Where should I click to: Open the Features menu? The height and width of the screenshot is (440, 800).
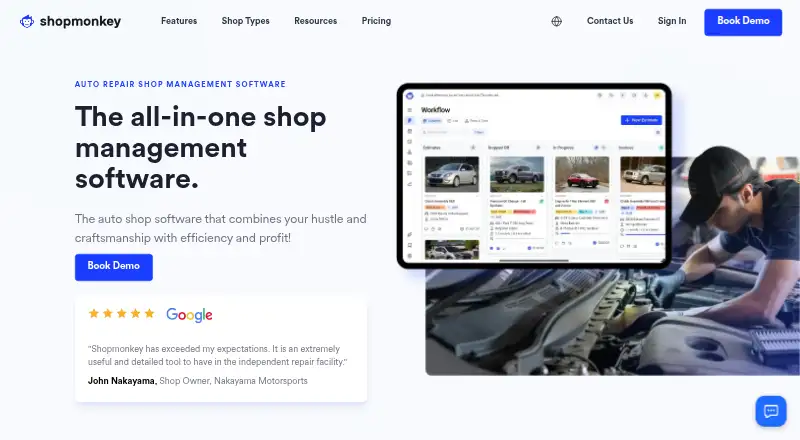(179, 21)
